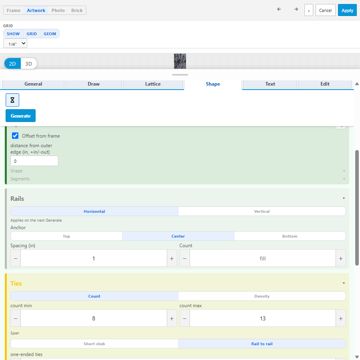Open the grid size dropdown
360x360 pixels.
click(x=15, y=44)
